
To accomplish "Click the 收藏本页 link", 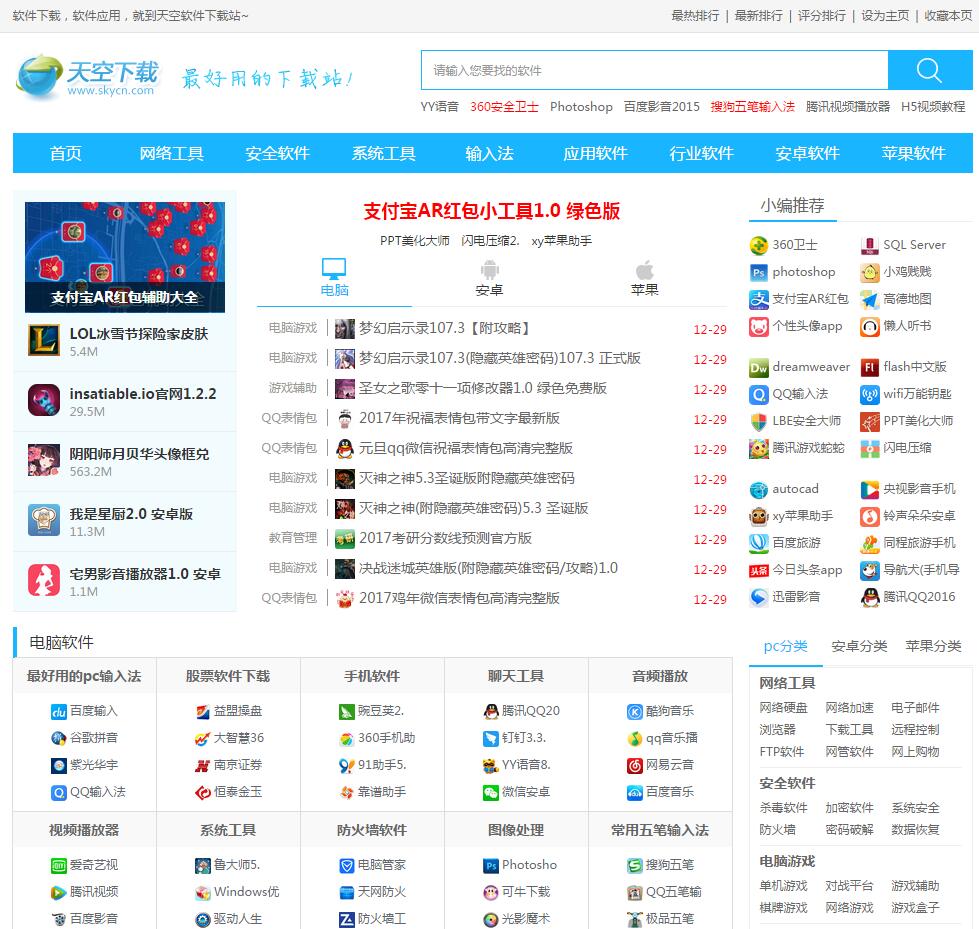I will [948, 16].
